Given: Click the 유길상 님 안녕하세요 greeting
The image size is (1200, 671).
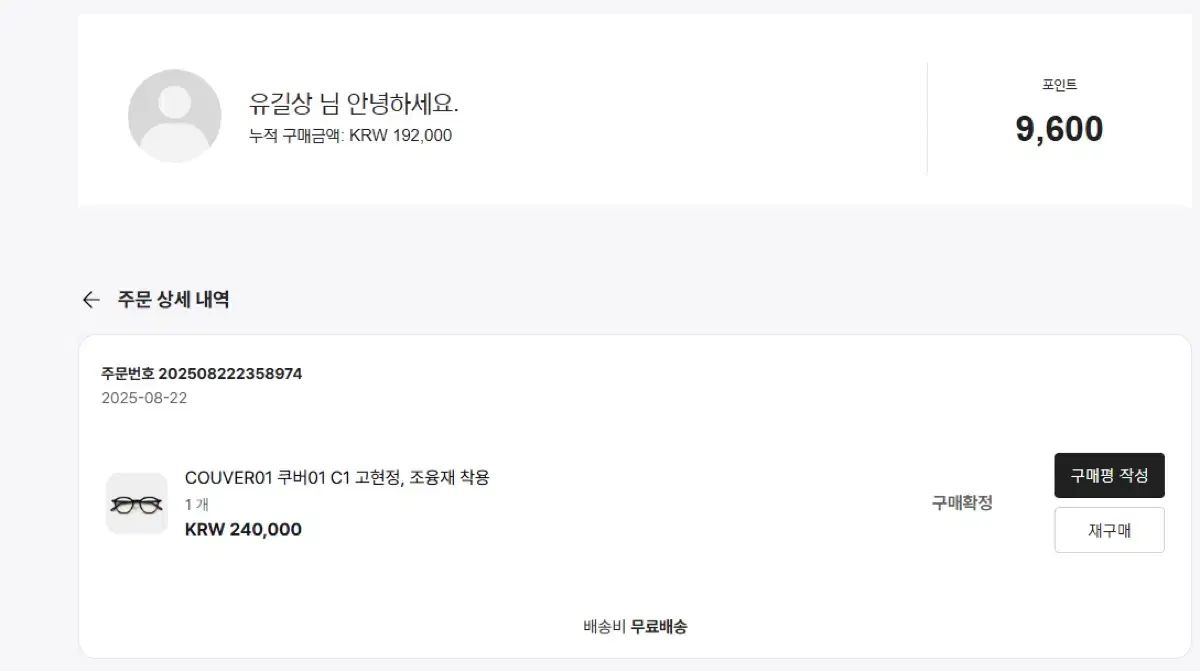Looking at the screenshot, I should (x=354, y=103).
